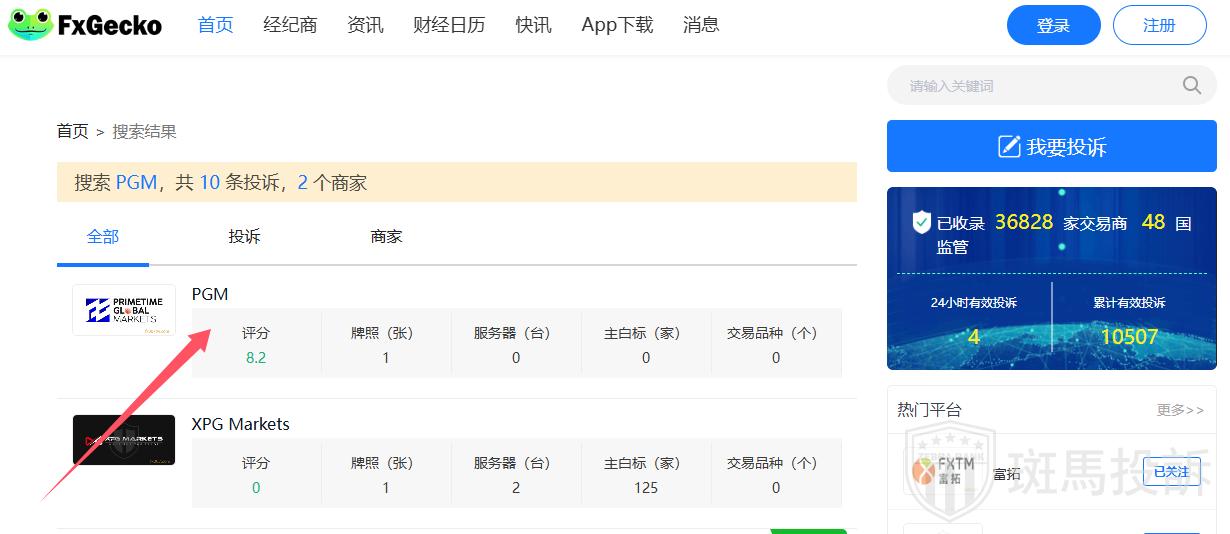Switch to the 商家 tab

coord(386,237)
